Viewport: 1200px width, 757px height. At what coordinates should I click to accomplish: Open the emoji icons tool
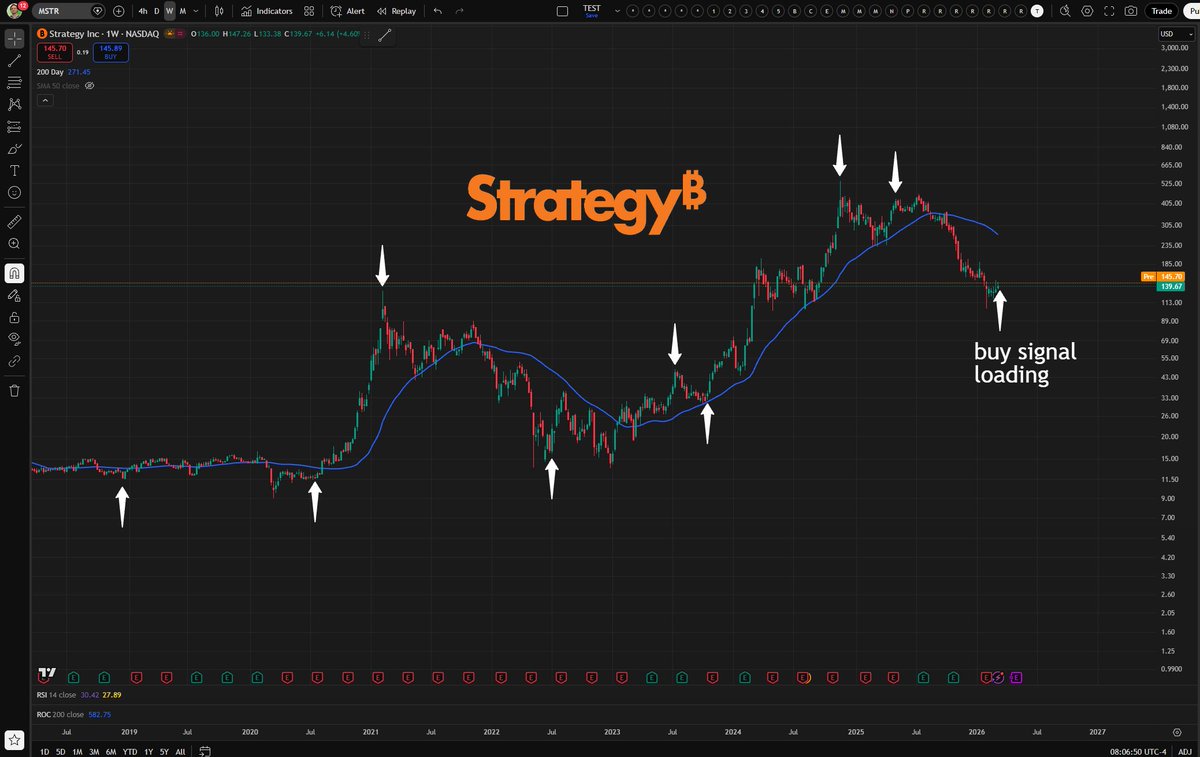(x=15, y=192)
